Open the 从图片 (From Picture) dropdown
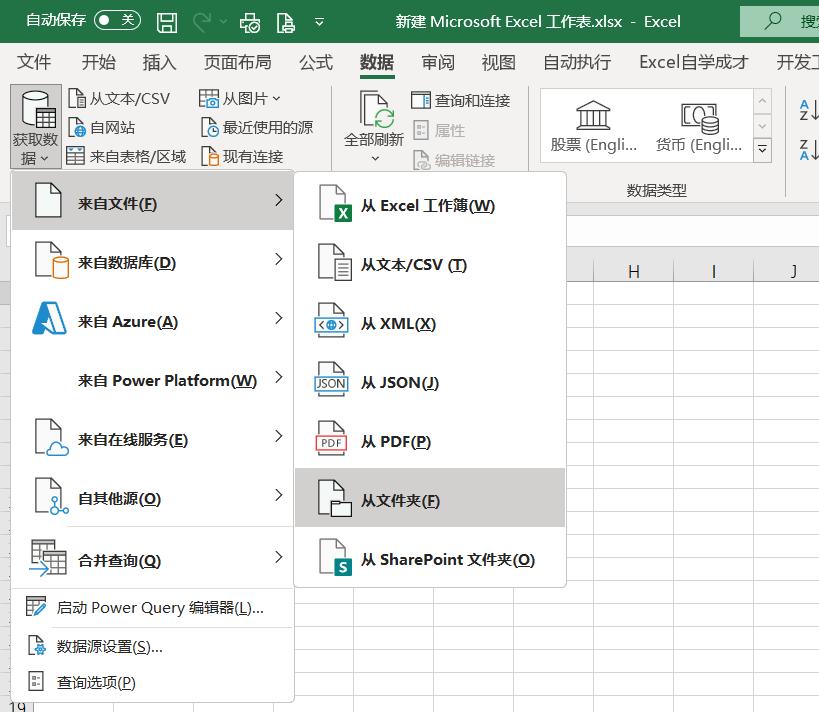Screen dimensions: 819x712 240,98
